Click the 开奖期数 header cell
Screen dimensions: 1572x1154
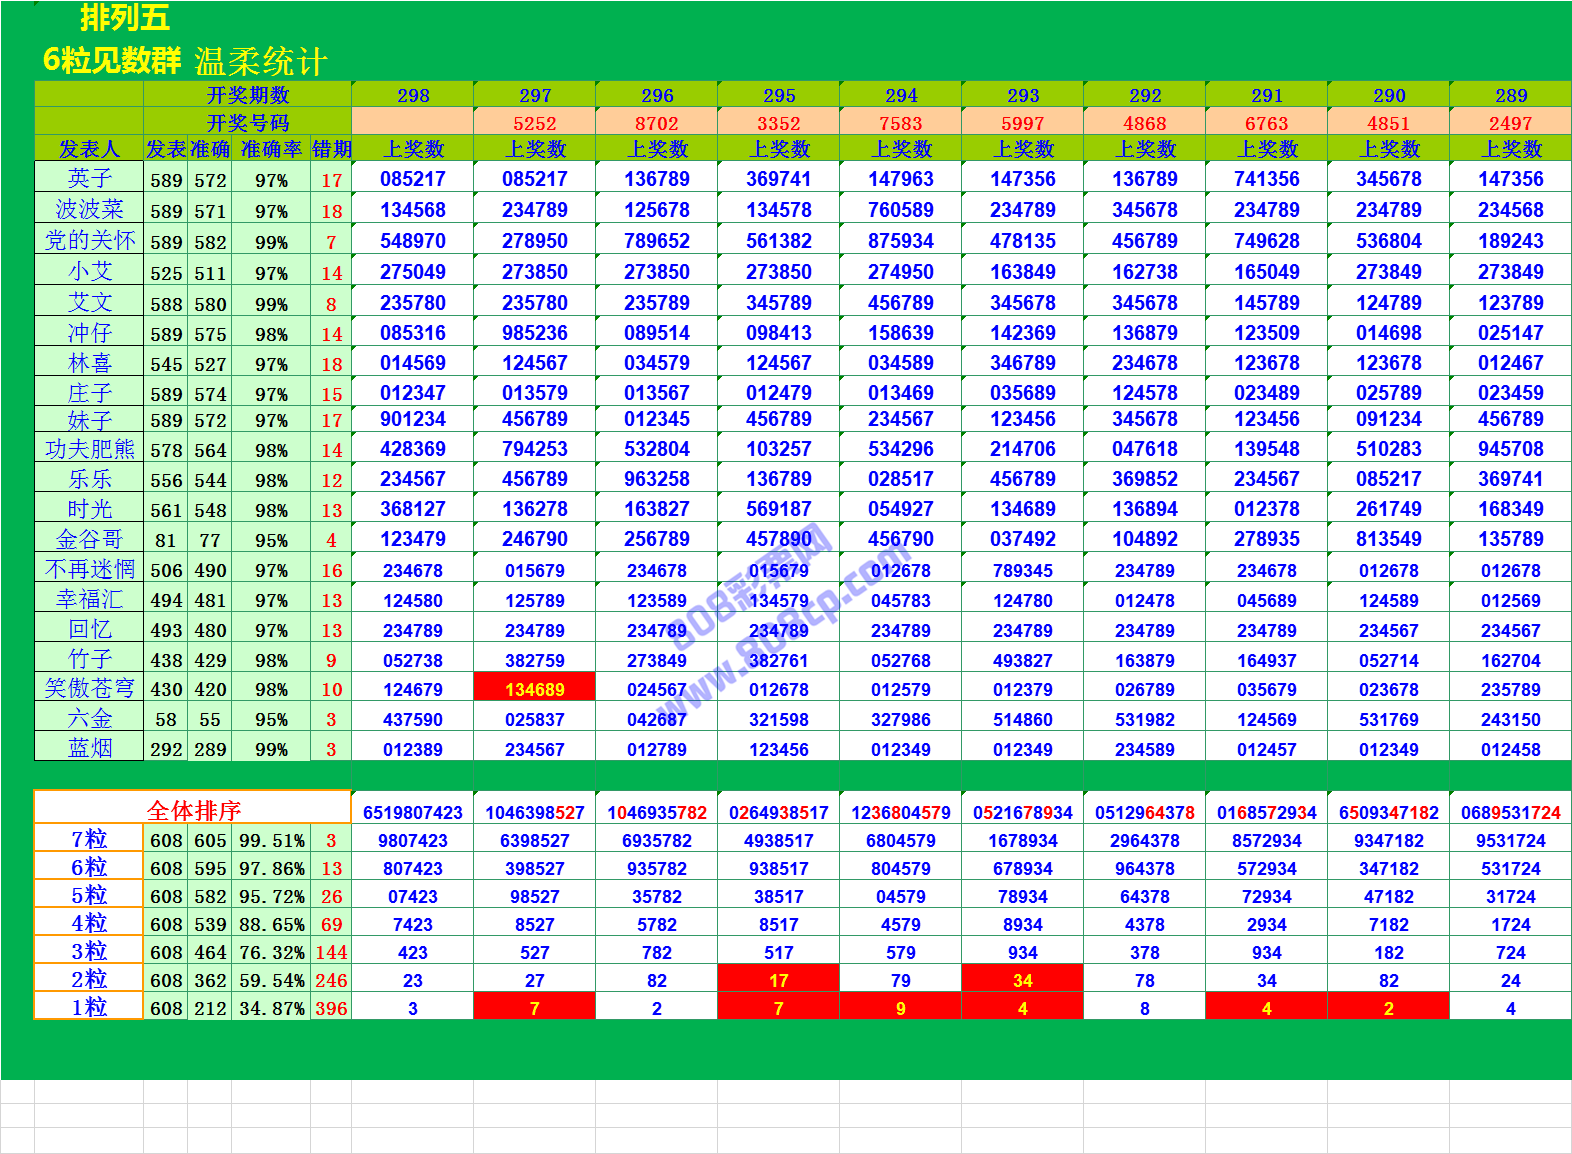(x=247, y=95)
